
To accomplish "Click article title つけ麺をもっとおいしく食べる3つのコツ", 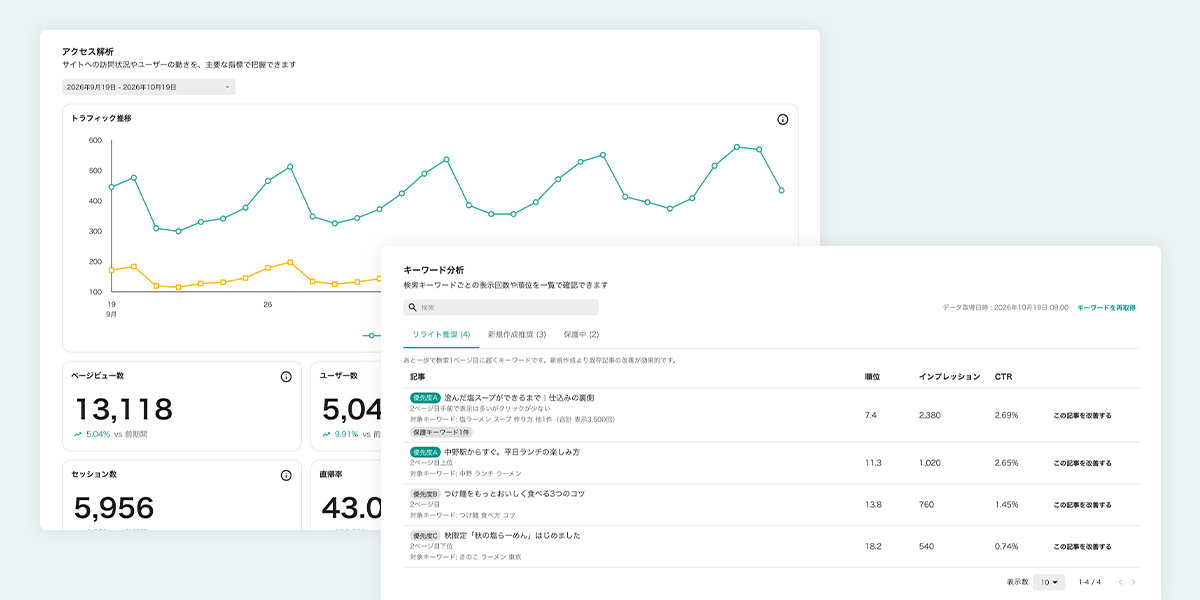I will (515, 494).
